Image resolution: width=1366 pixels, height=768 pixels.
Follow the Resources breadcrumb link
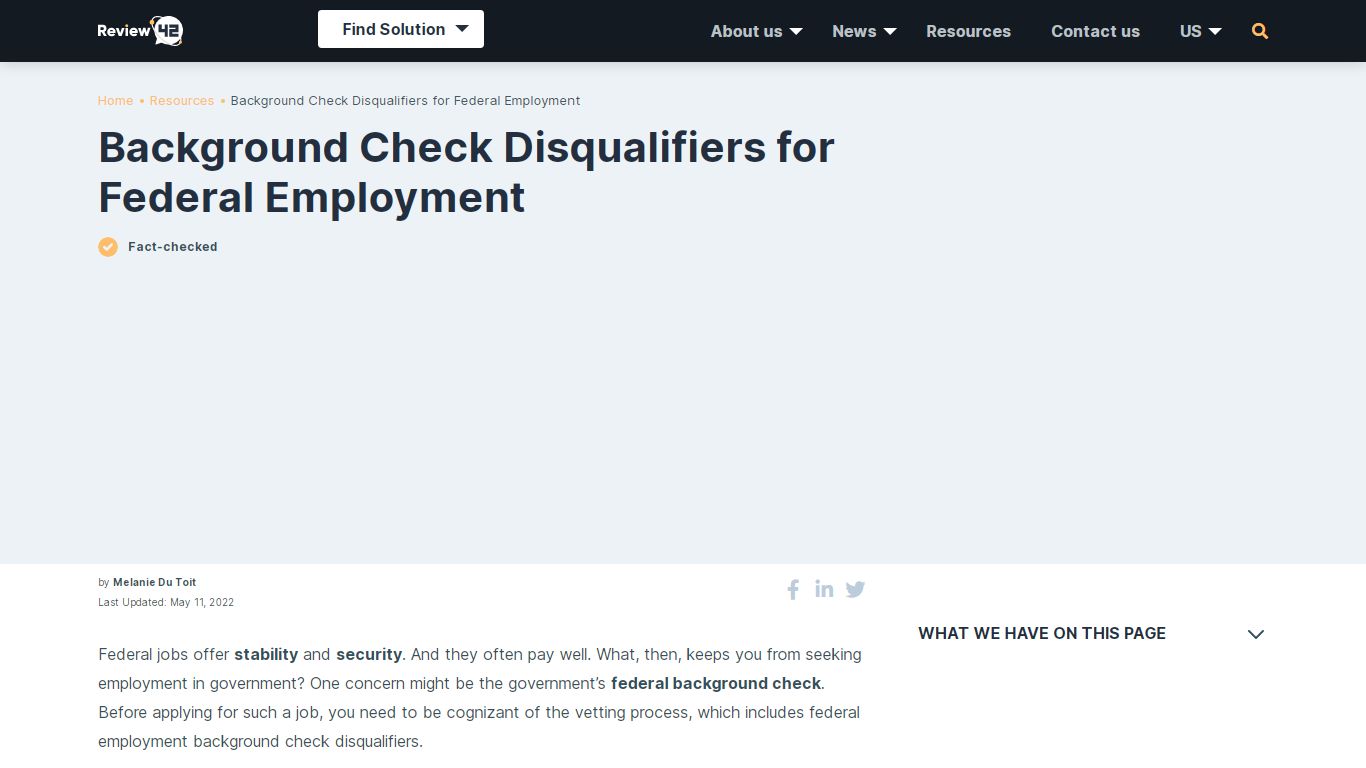[182, 101]
